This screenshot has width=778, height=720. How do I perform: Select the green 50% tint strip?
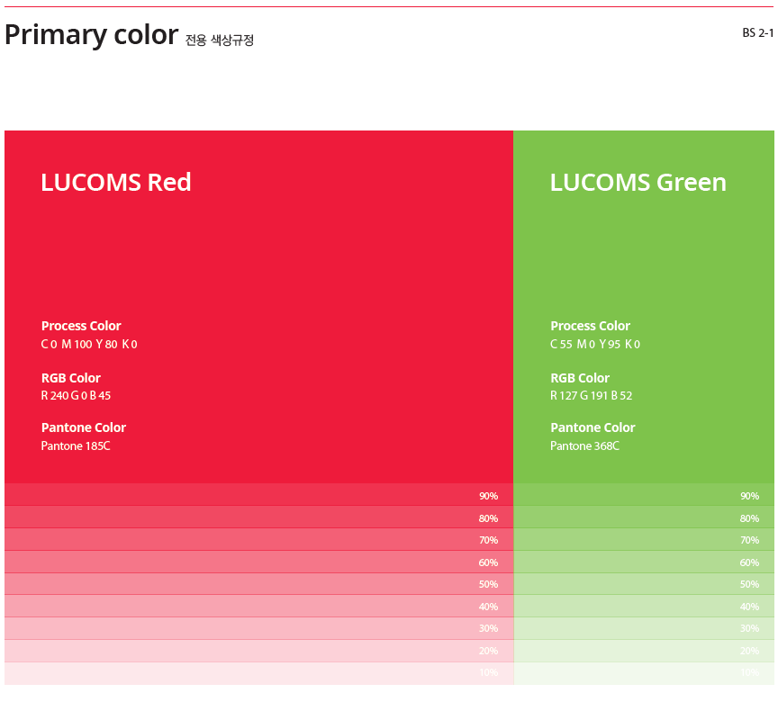(644, 584)
